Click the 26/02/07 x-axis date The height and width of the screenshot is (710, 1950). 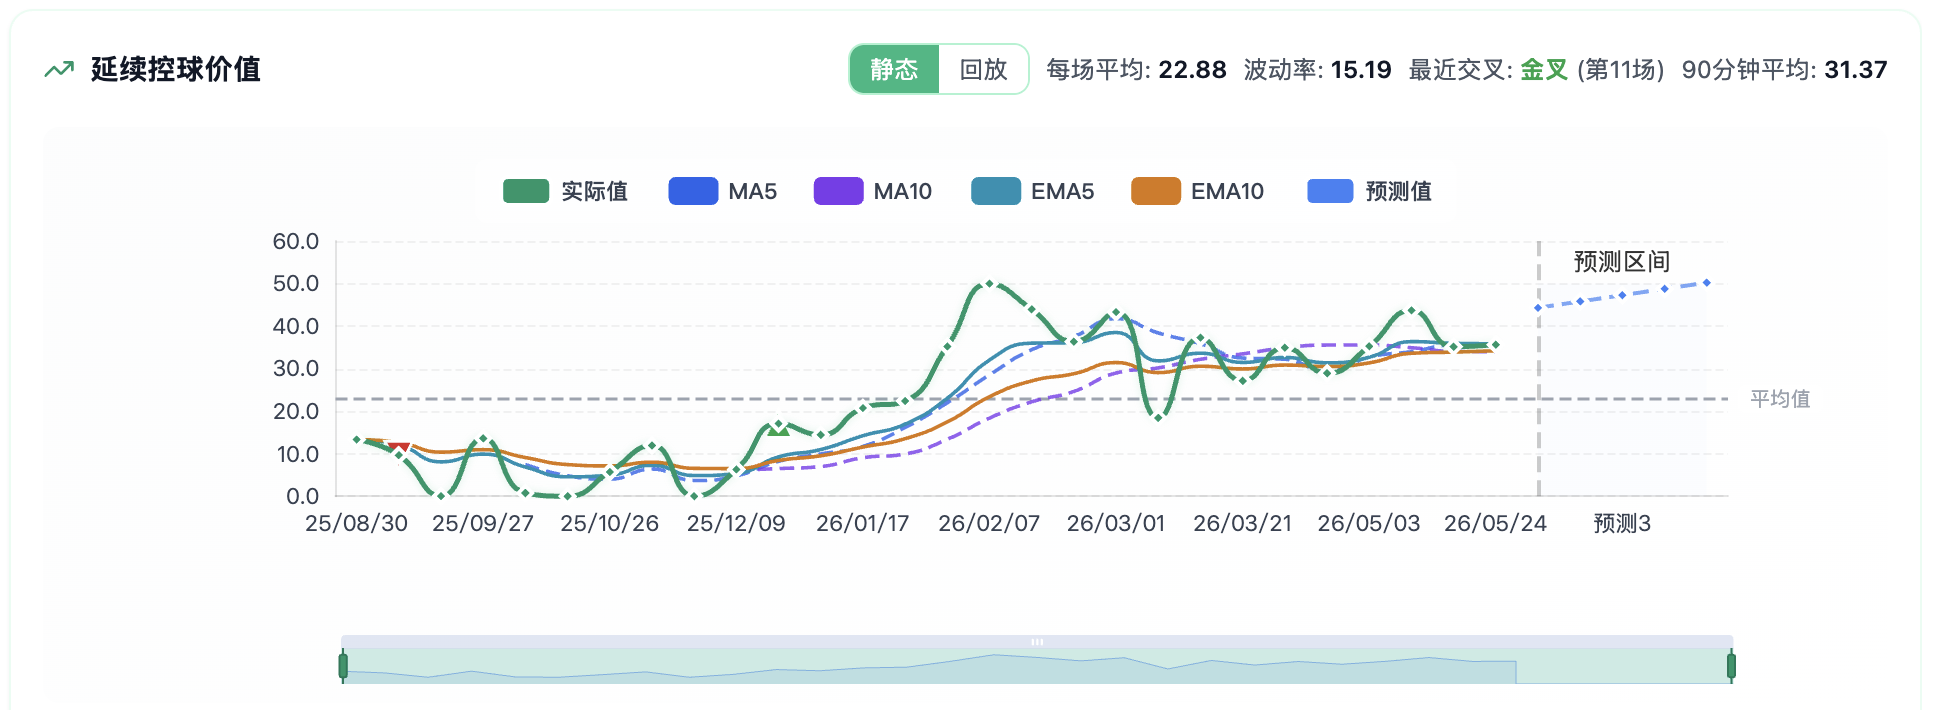tap(989, 523)
